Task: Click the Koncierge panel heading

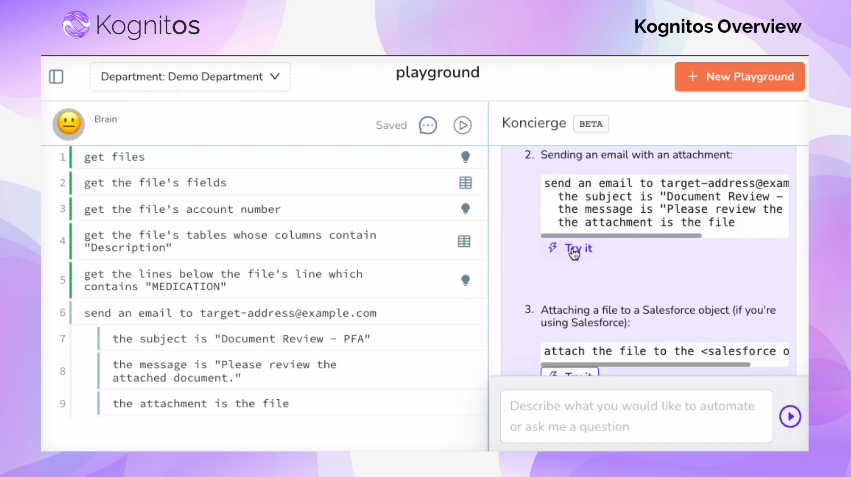Action: [534, 123]
